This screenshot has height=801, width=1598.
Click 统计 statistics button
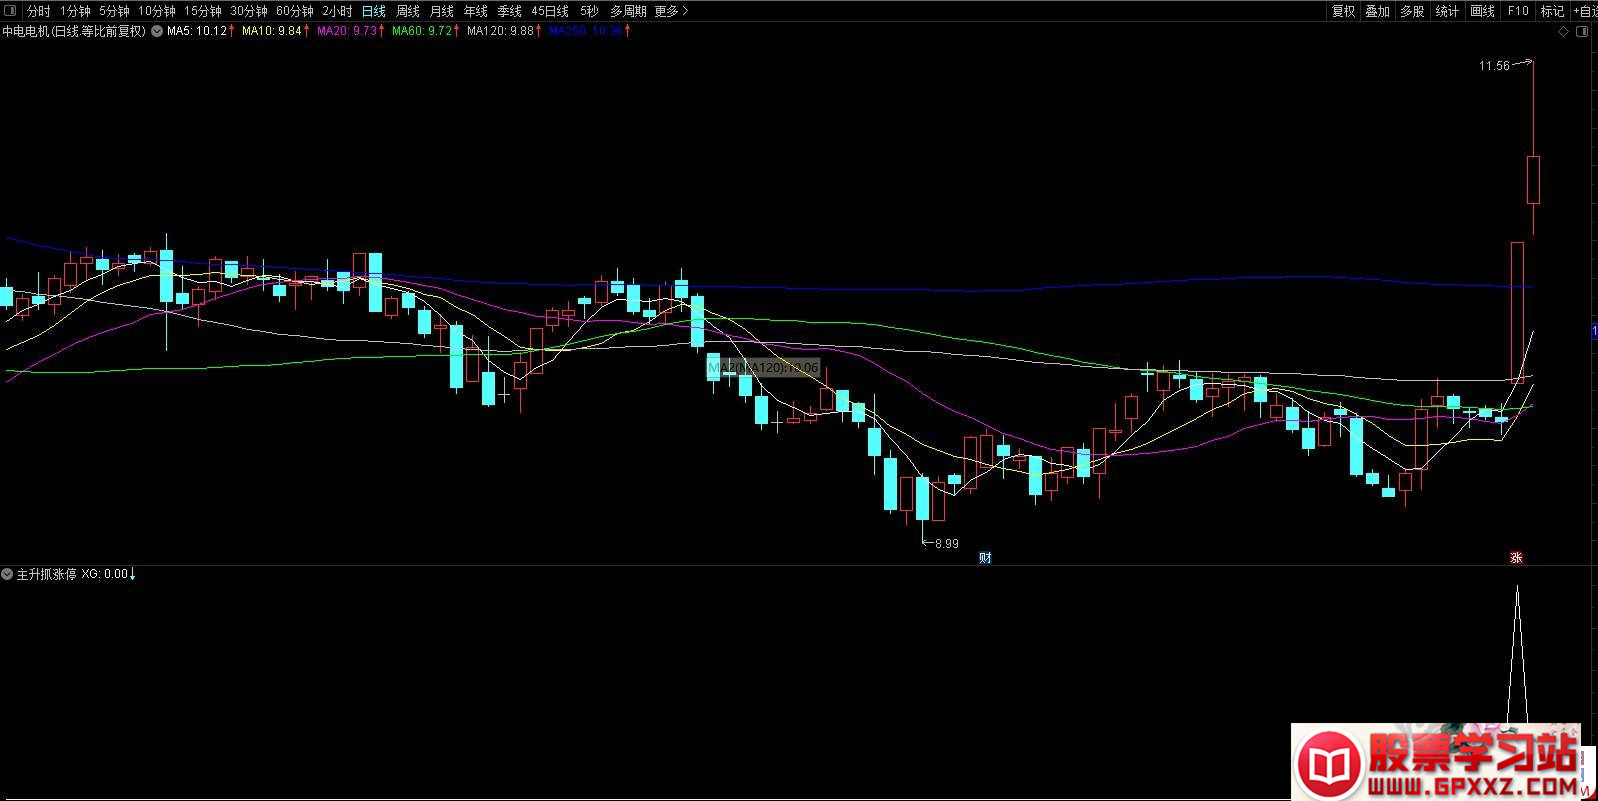coord(1447,11)
